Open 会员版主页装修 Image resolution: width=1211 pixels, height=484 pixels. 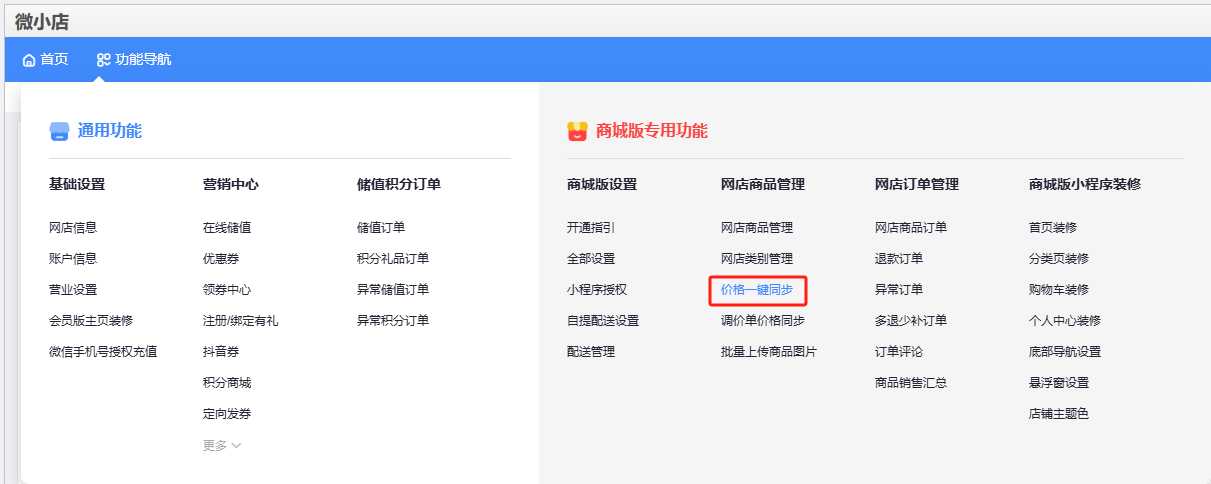[x=91, y=321]
